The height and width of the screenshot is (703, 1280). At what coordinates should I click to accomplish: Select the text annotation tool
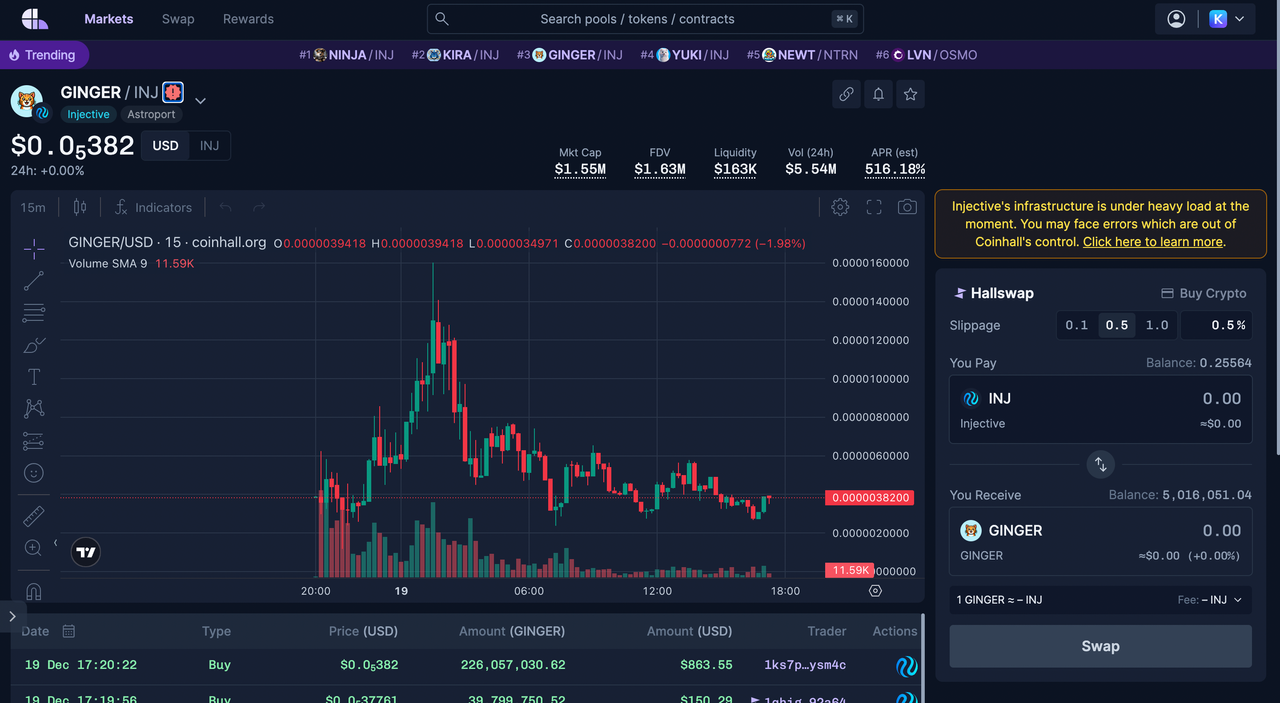[x=34, y=377]
